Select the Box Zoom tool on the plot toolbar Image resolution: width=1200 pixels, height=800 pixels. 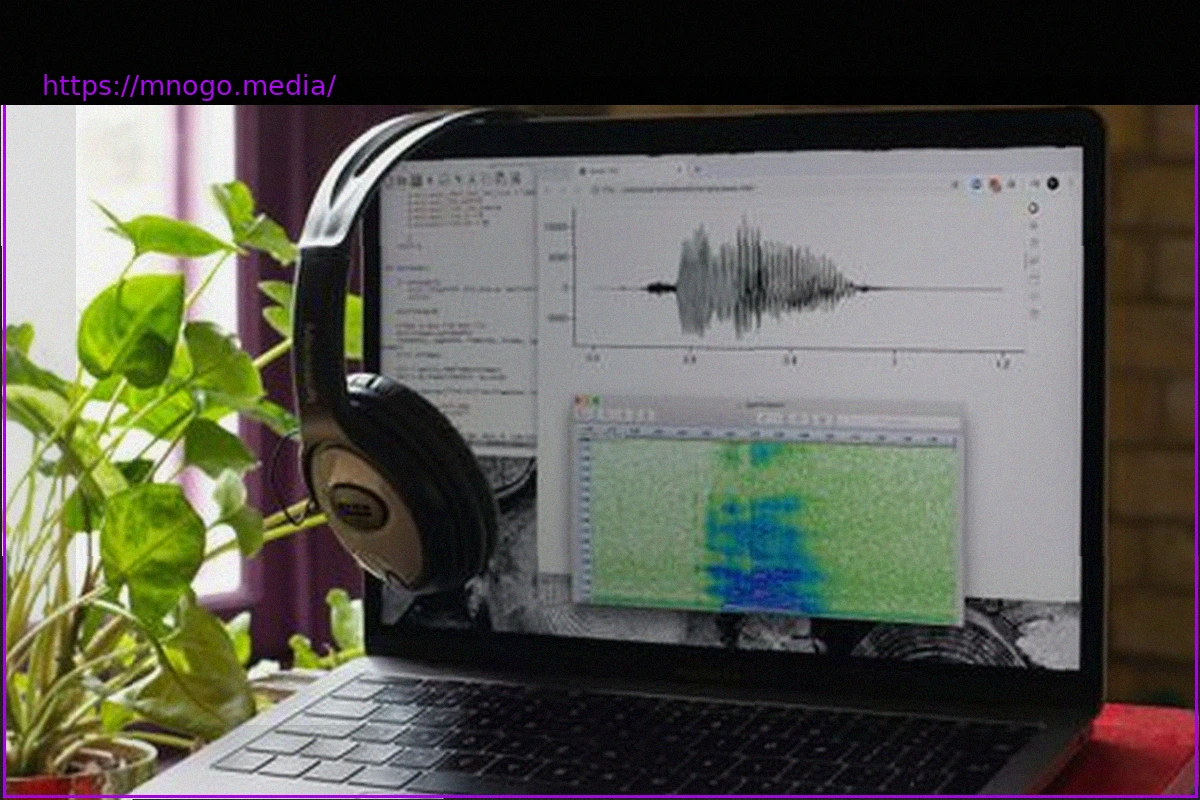tap(1033, 240)
